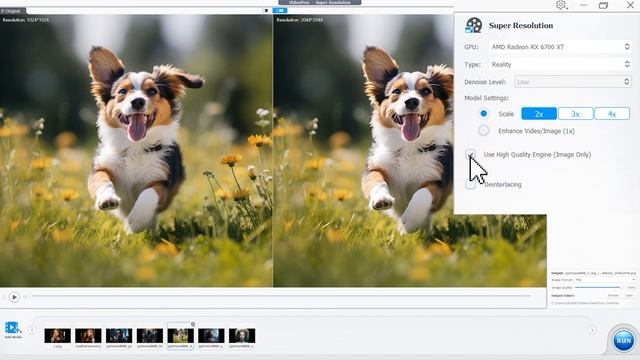Click the blue RUN button

pos(623,340)
